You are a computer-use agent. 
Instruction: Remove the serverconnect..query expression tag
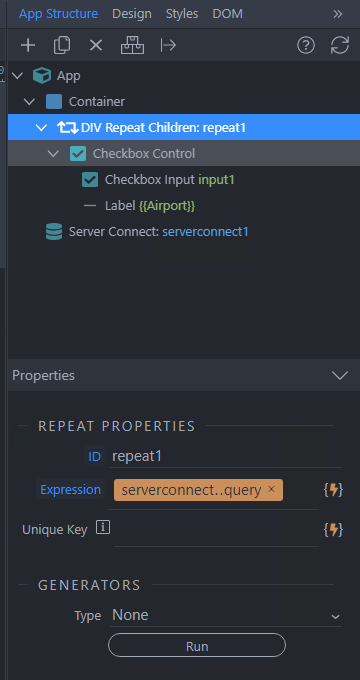[272, 489]
